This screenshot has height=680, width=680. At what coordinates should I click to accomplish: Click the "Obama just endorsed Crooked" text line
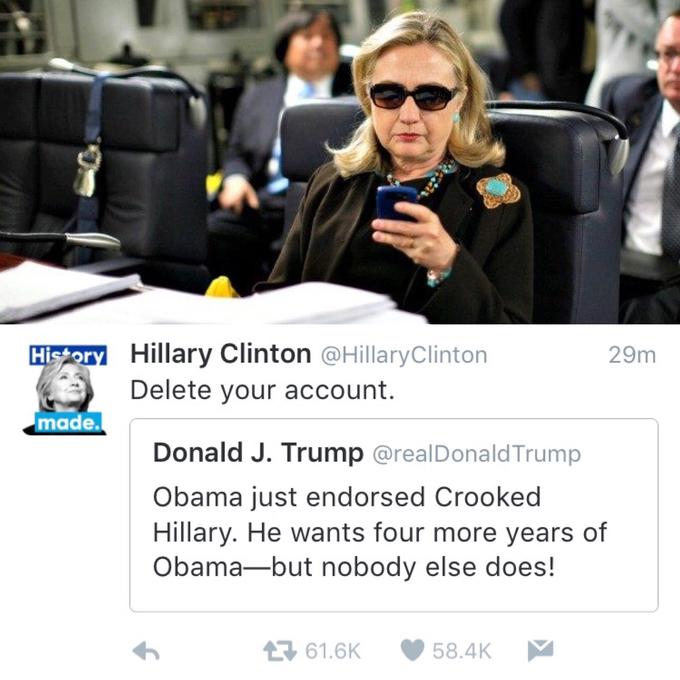pyautogui.click(x=347, y=497)
